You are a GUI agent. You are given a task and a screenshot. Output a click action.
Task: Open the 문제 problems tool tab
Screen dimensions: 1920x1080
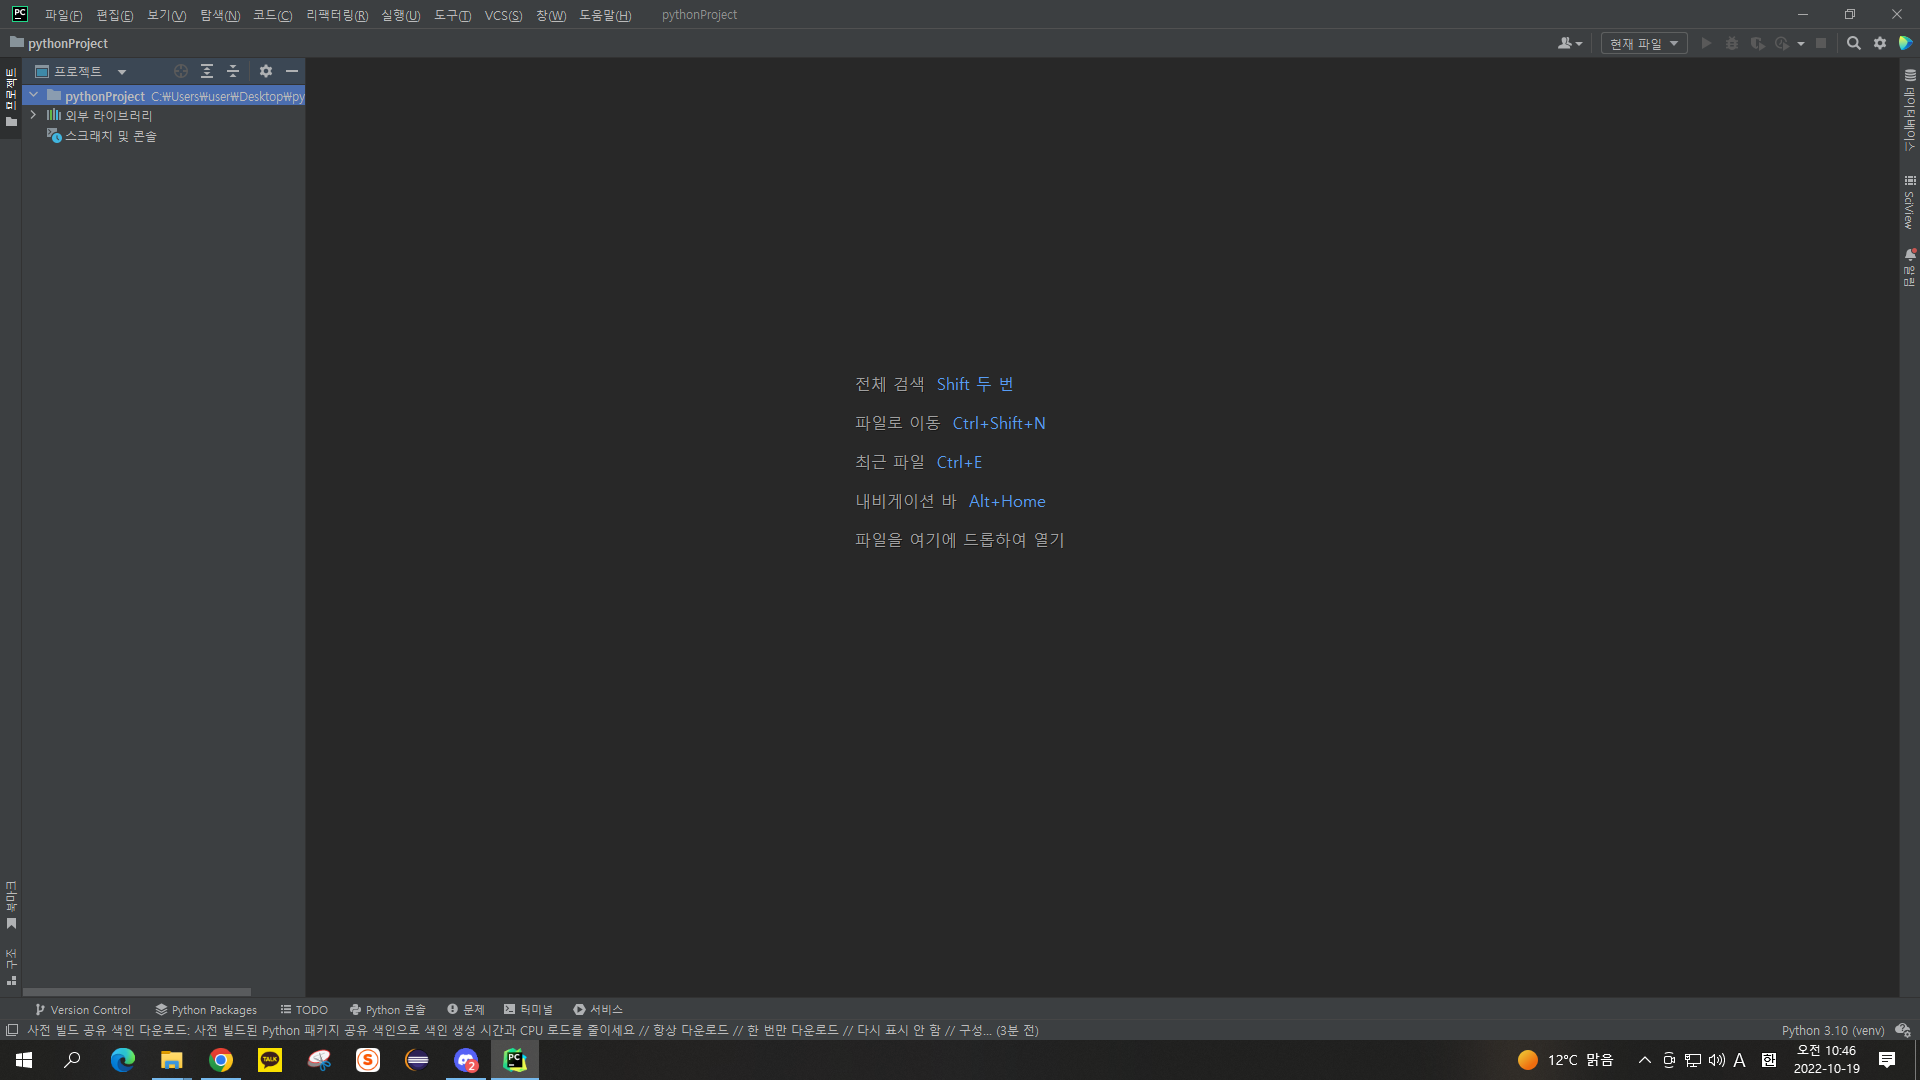pos(466,1010)
